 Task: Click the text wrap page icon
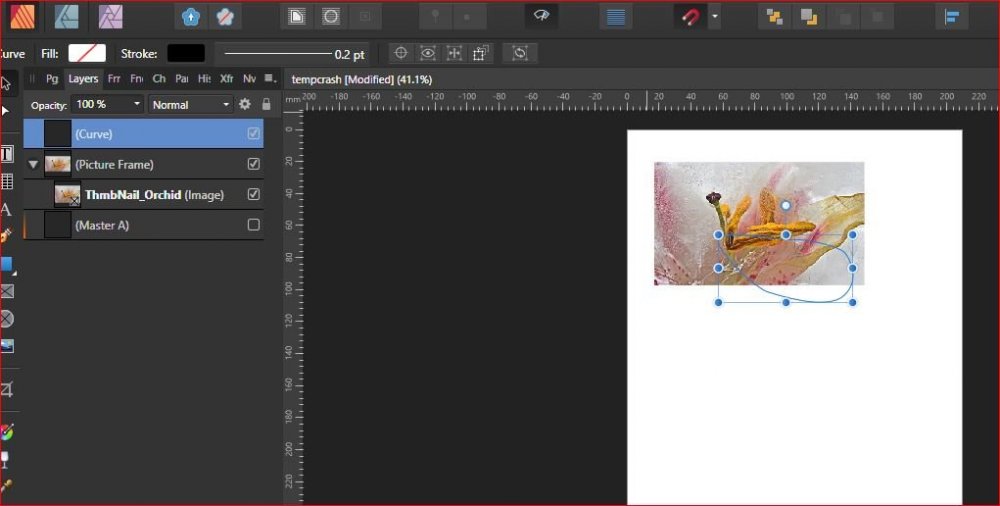click(297, 17)
